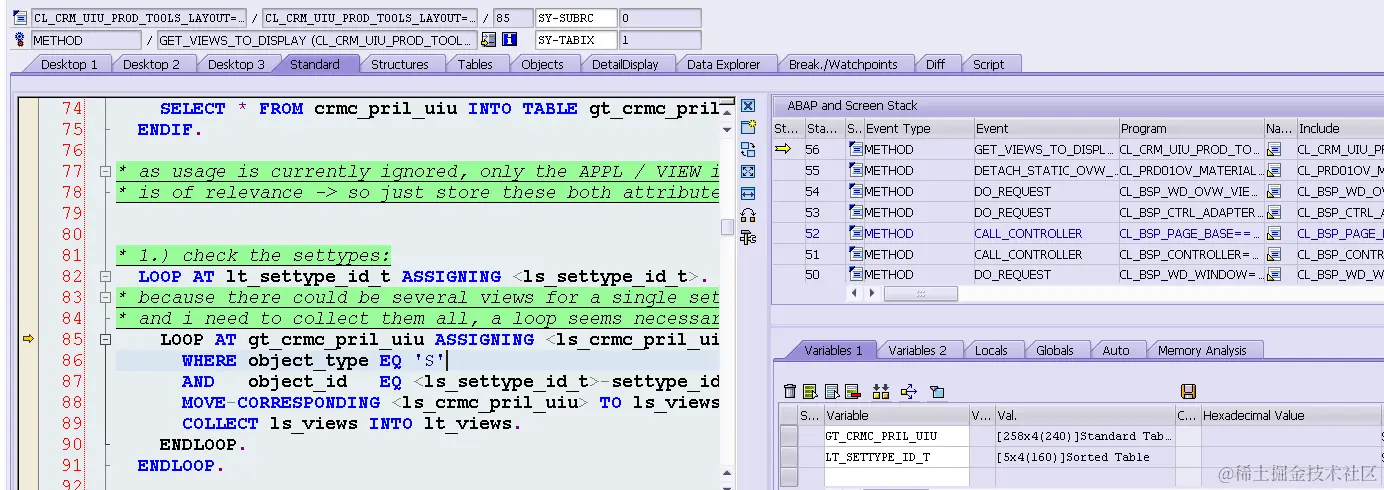Click the gear icon next to METHOD field
Screen dimensions: 1384x490
coord(20,40)
